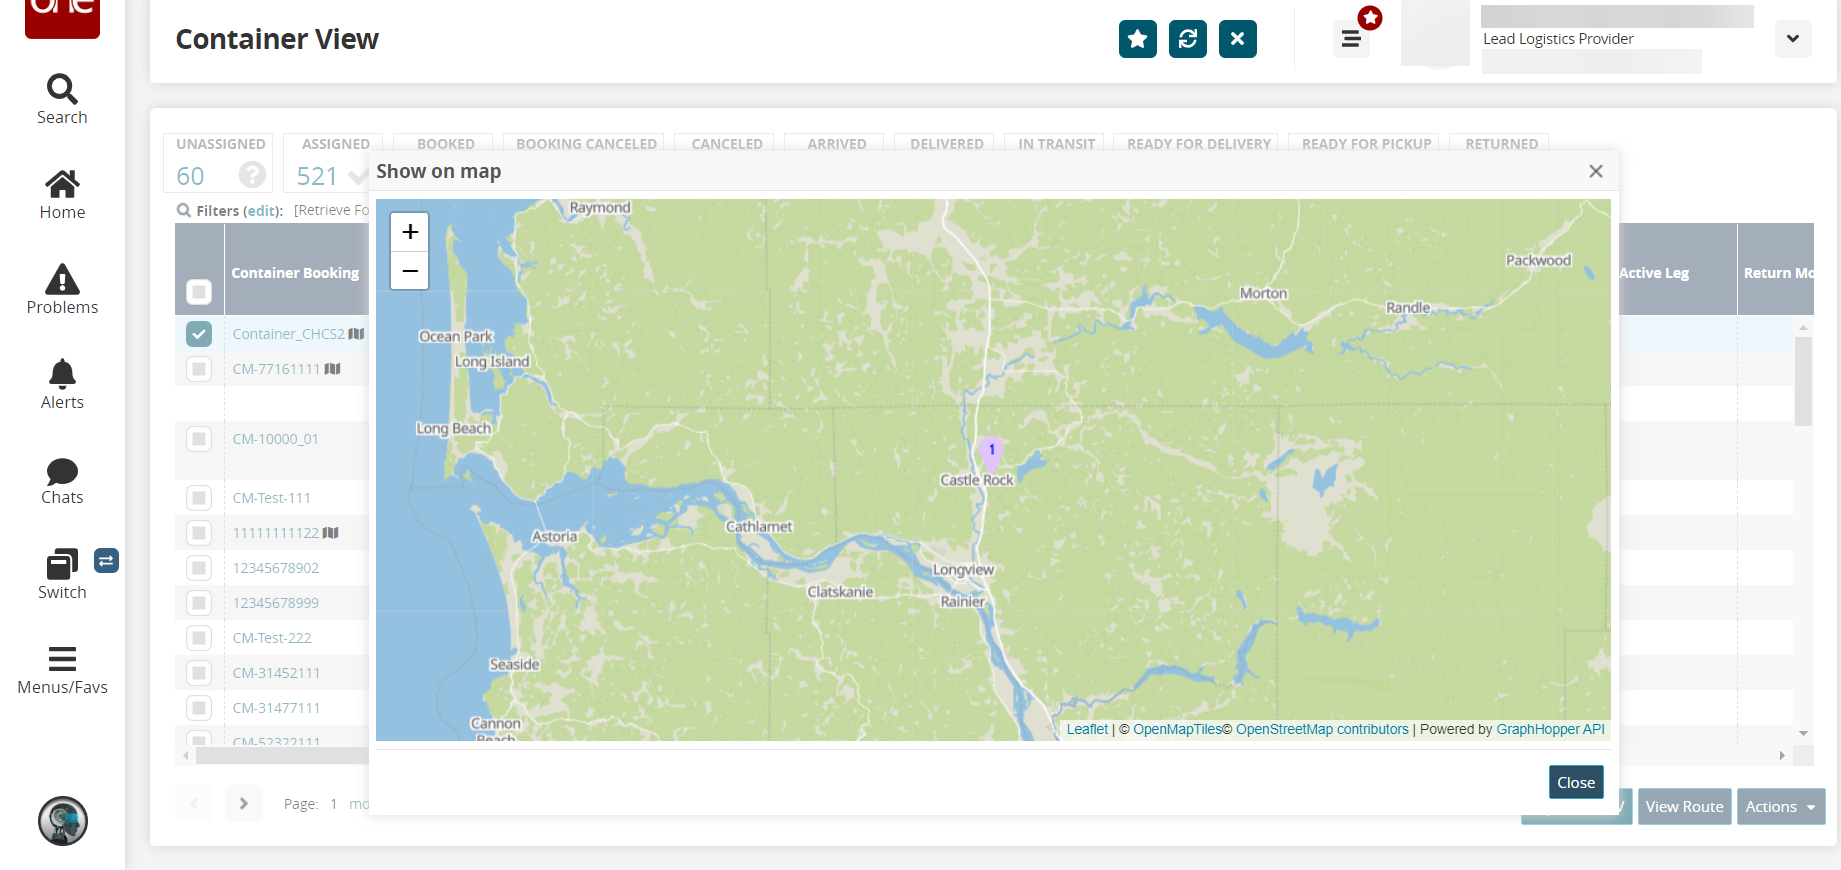
Task: Open the OpenMapTiles attribution link
Action: pyautogui.click(x=1178, y=729)
